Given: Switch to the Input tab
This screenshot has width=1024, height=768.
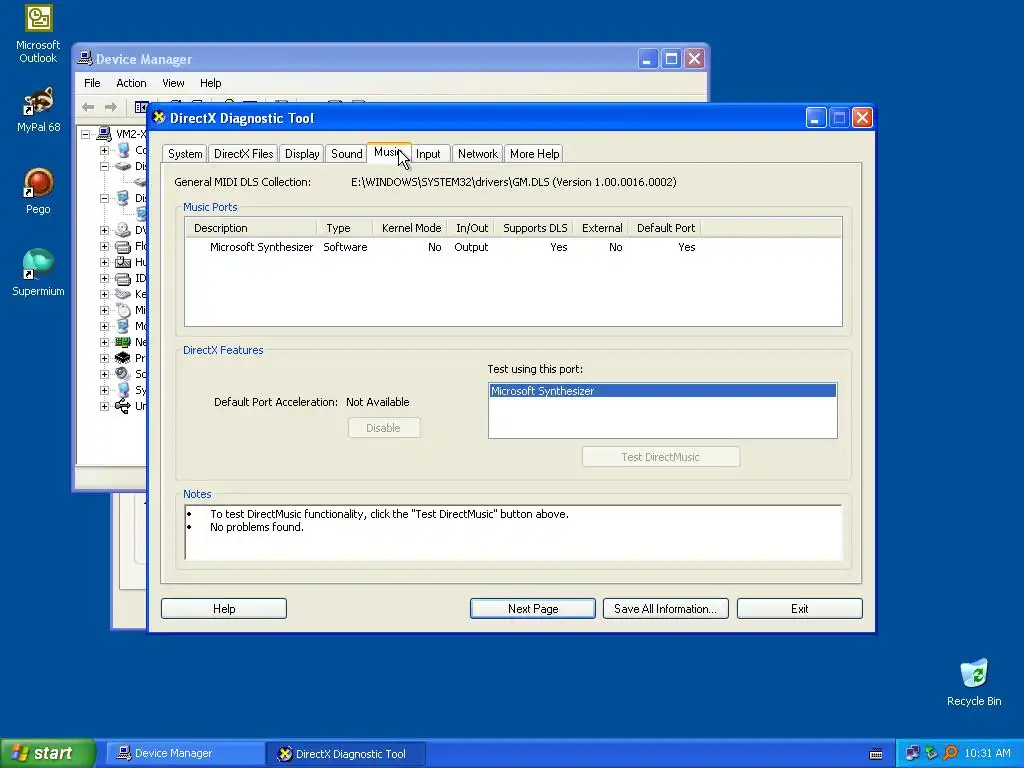Looking at the screenshot, I should 428,154.
